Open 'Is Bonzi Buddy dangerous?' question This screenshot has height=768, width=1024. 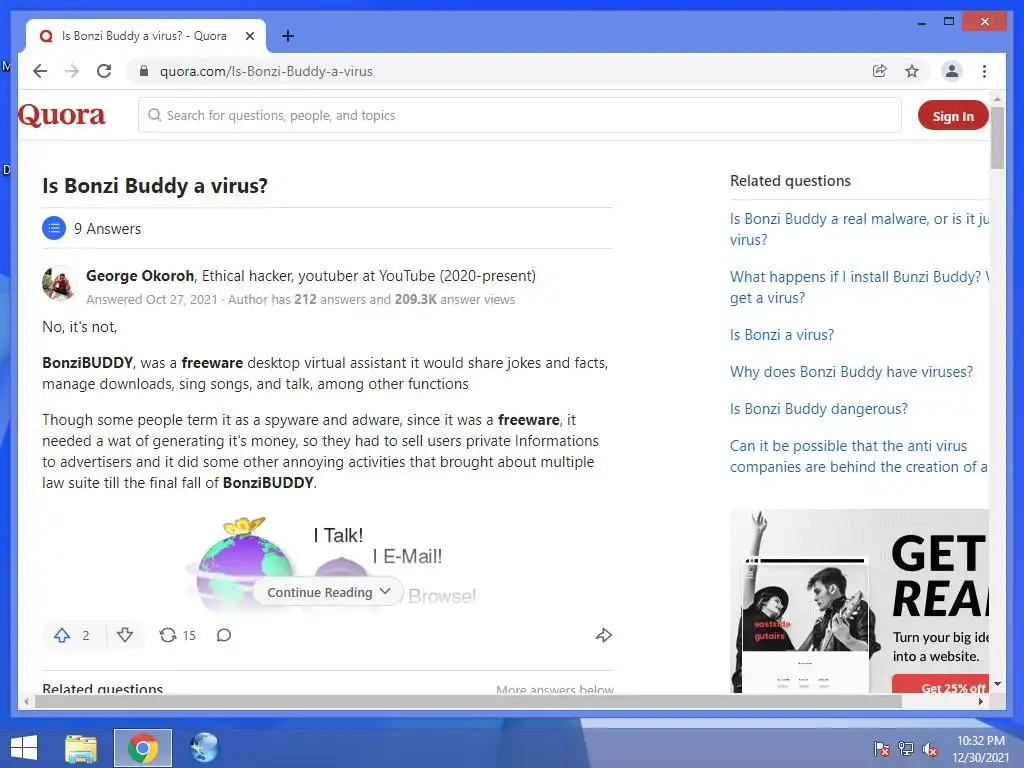(x=818, y=409)
